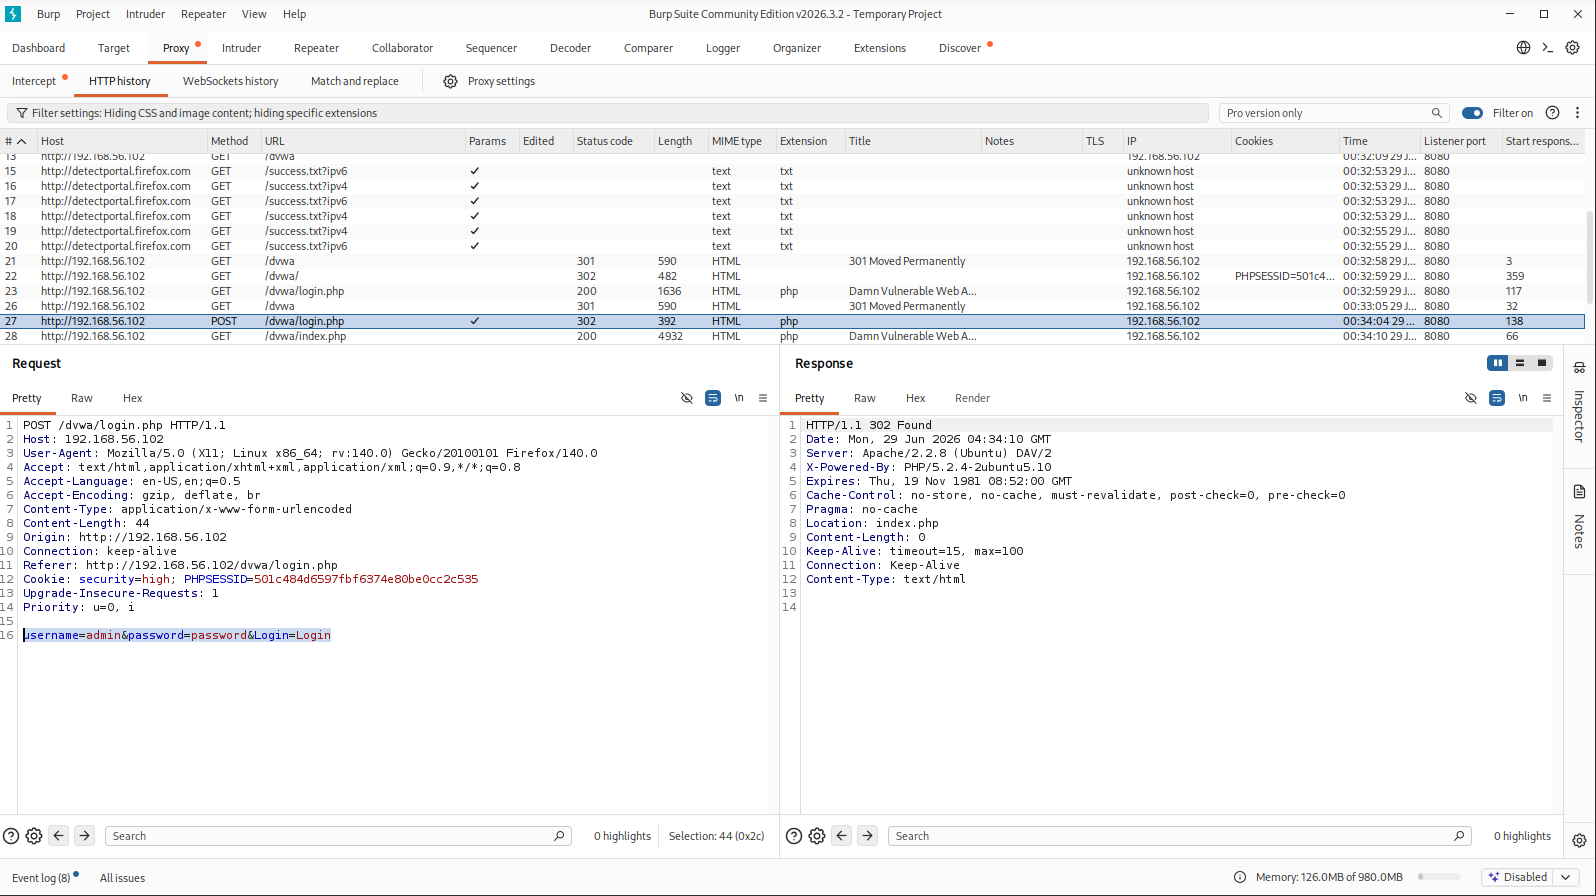Switch Response view to Hex
The height and width of the screenshot is (896, 1596).
(915, 398)
